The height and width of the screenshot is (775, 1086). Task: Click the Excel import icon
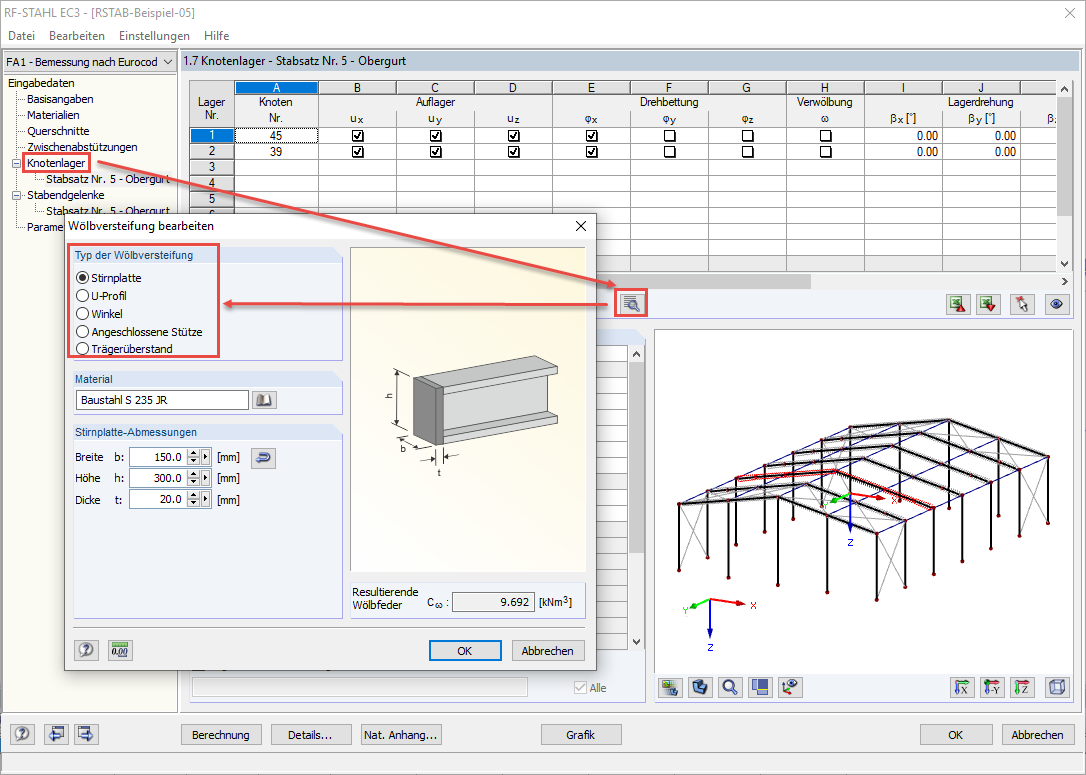tap(988, 304)
